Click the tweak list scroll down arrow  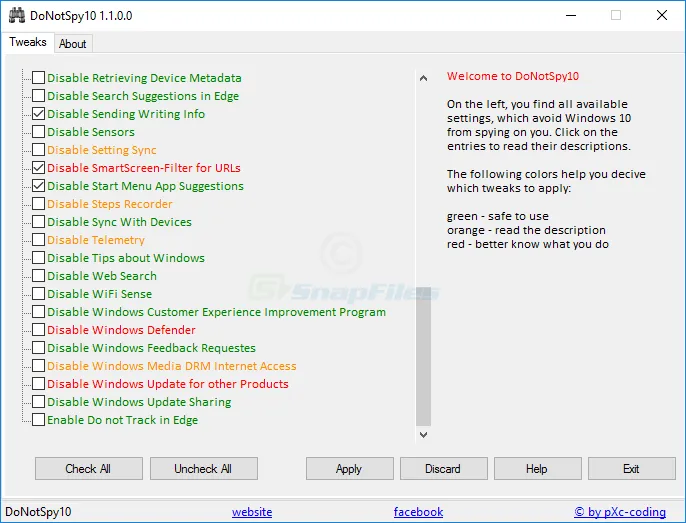[x=423, y=435]
